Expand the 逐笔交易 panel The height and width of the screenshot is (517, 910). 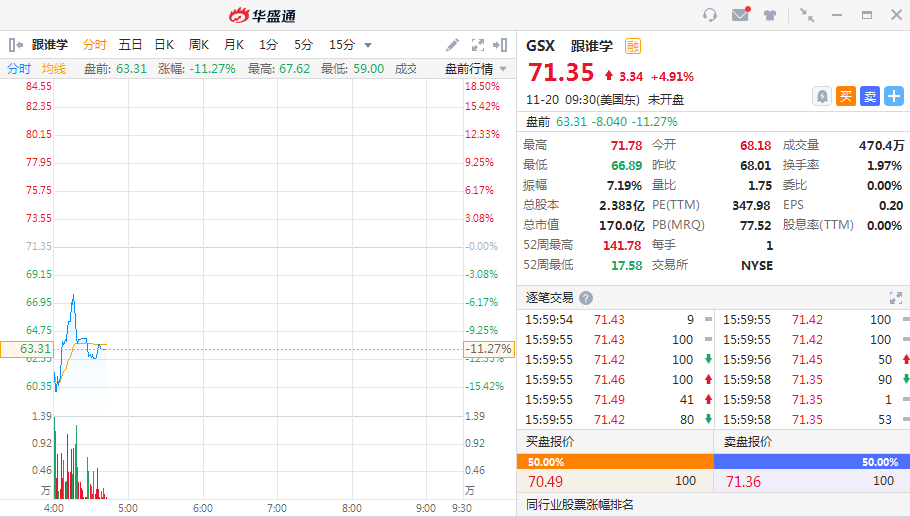click(x=896, y=298)
